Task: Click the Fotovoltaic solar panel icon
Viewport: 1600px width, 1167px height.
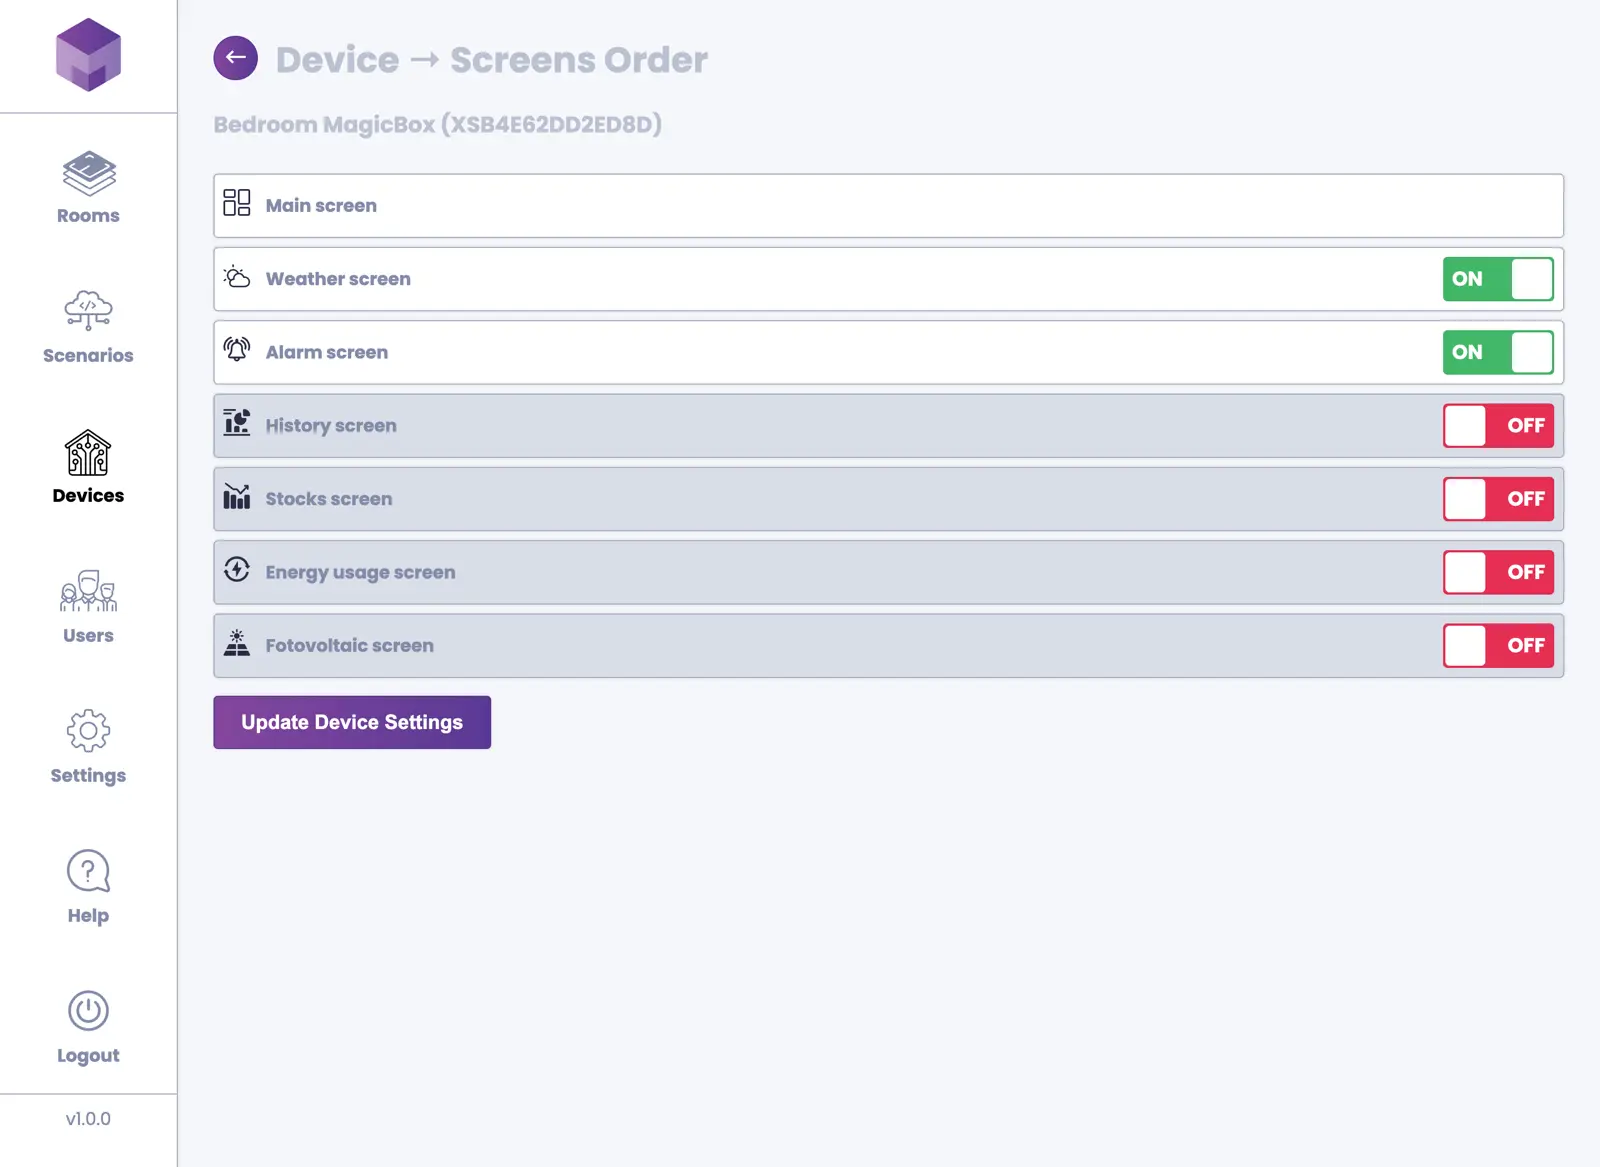Action: (237, 643)
